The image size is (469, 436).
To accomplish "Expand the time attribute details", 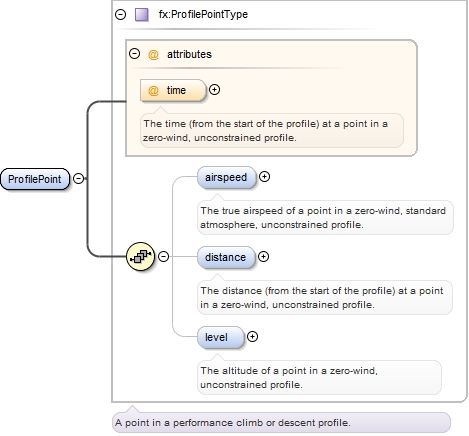I will (x=214, y=90).
